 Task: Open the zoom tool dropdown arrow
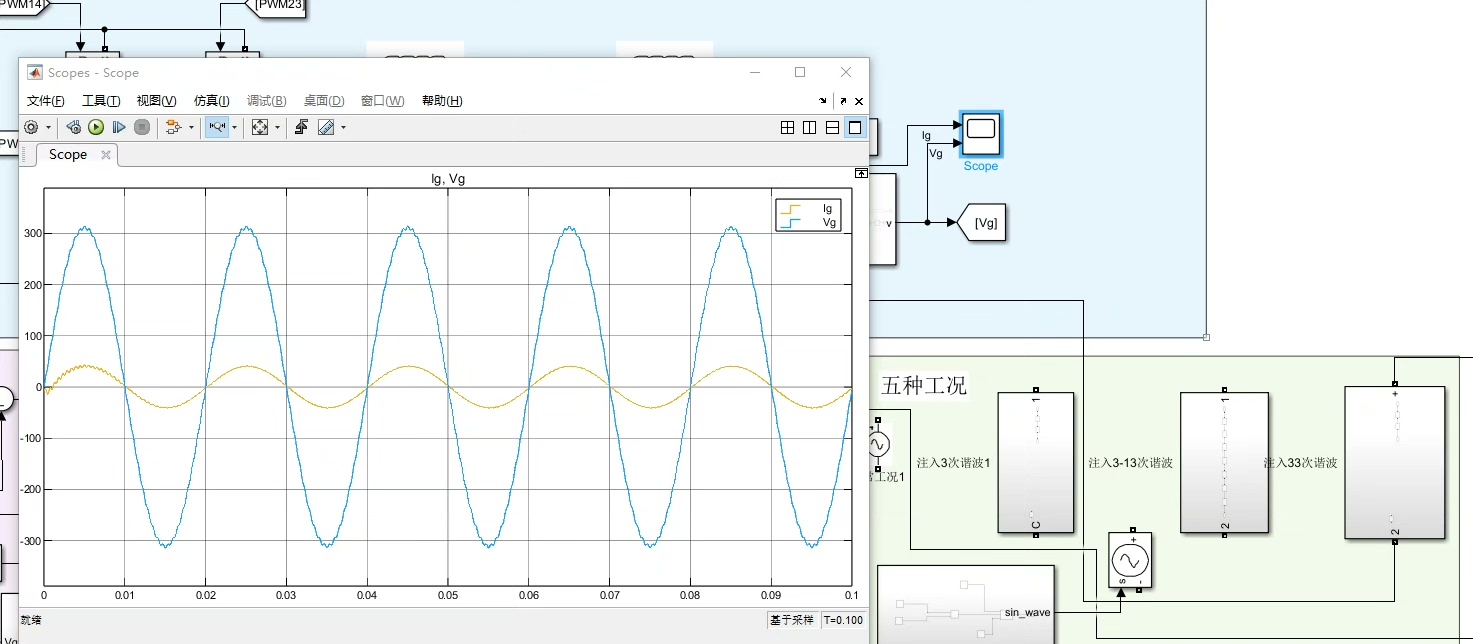click(x=235, y=127)
